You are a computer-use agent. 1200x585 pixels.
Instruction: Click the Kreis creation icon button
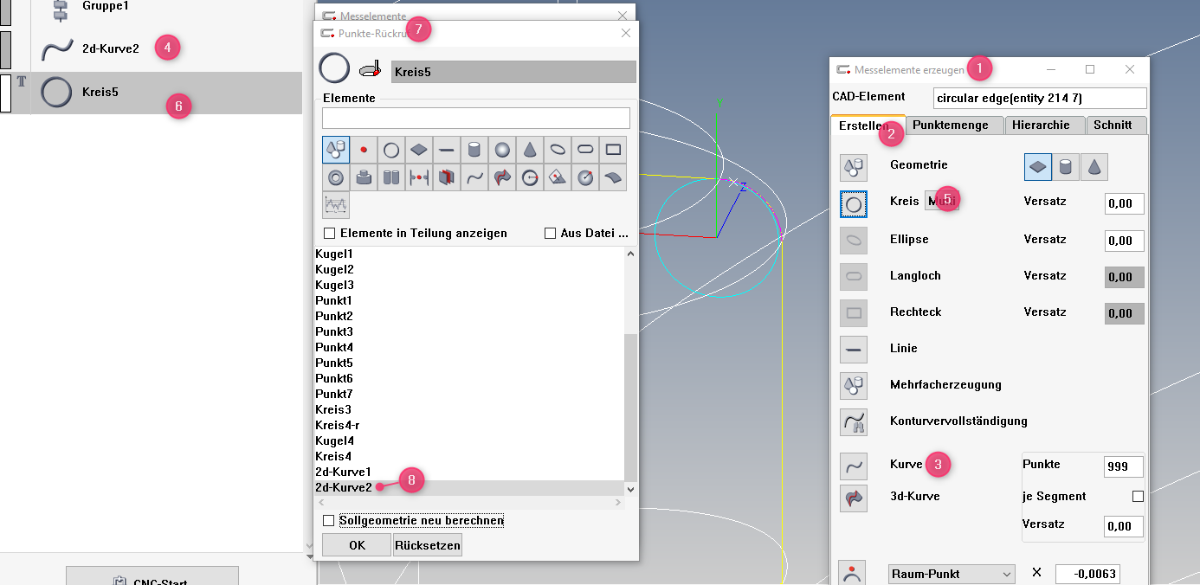[x=854, y=203]
